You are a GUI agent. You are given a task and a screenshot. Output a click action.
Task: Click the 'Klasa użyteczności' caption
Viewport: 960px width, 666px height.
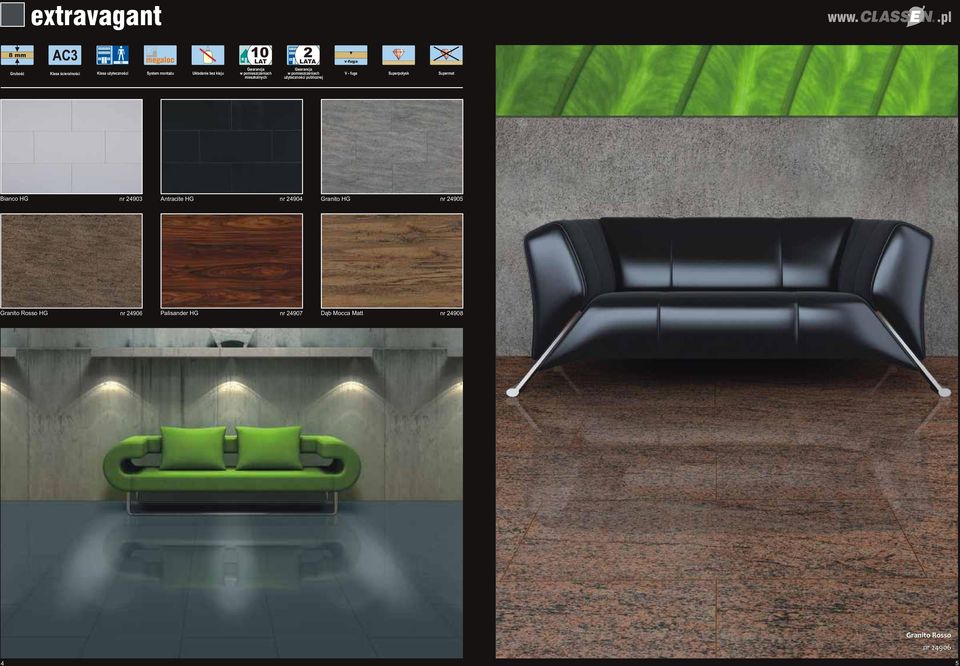113,73
